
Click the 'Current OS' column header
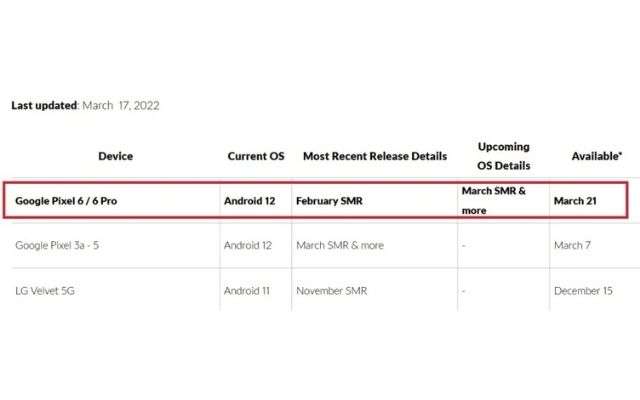pyautogui.click(x=256, y=156)
